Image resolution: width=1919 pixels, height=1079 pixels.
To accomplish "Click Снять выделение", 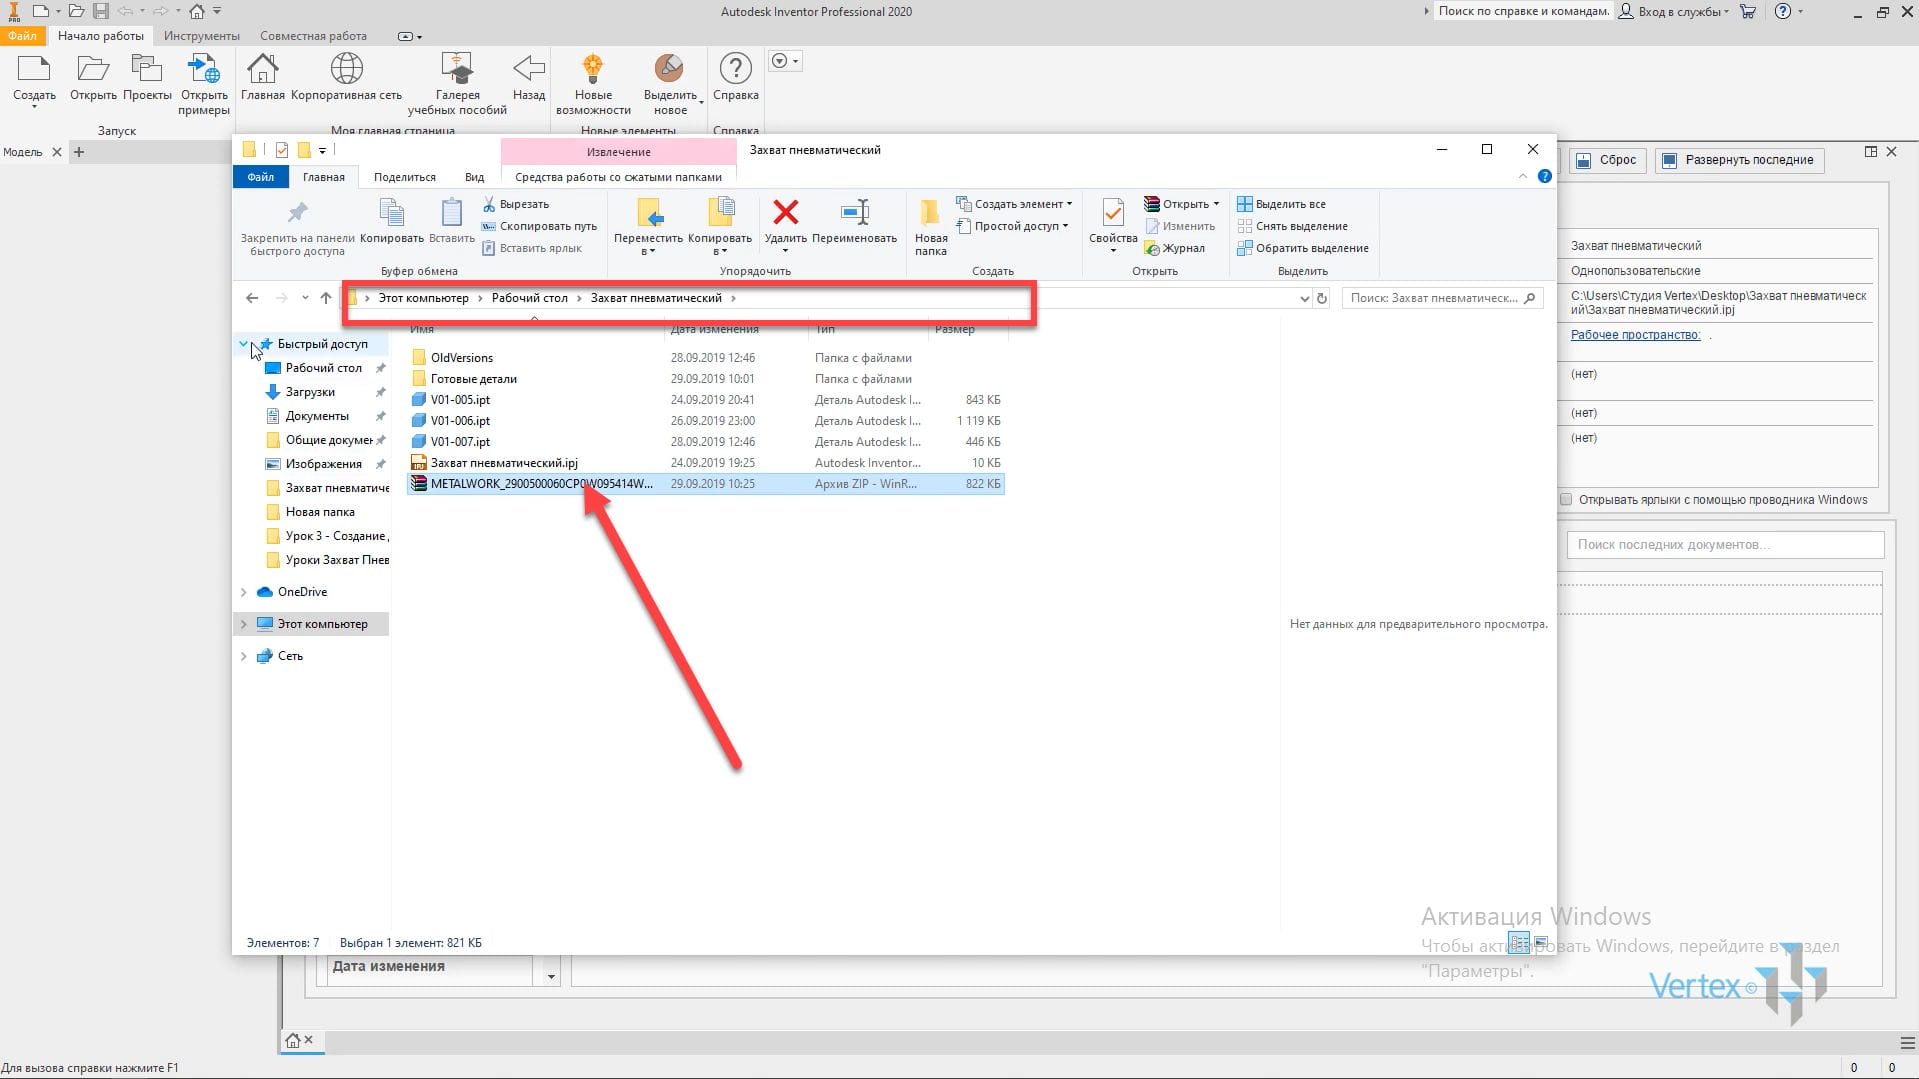I will (1293, 226).
